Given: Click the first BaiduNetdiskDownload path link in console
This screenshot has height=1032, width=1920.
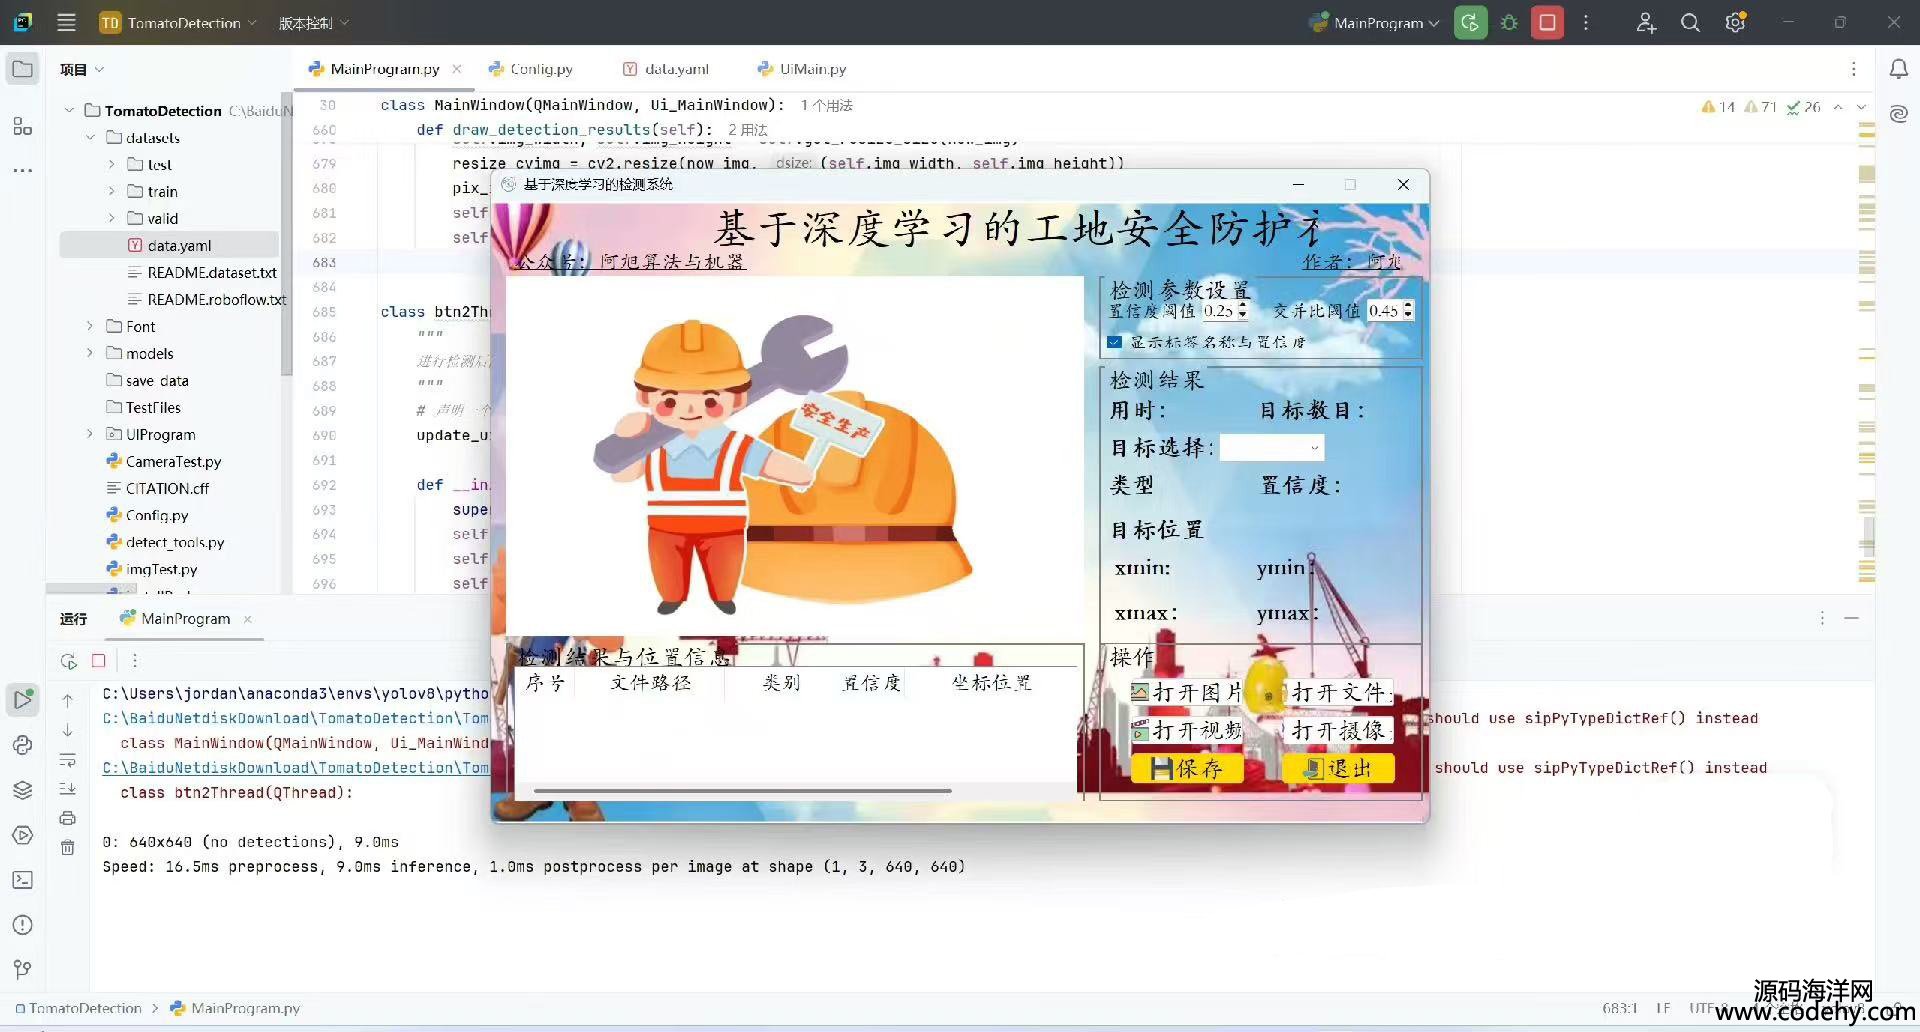Looking at the screenshot, I should click(x=296, y=718).
